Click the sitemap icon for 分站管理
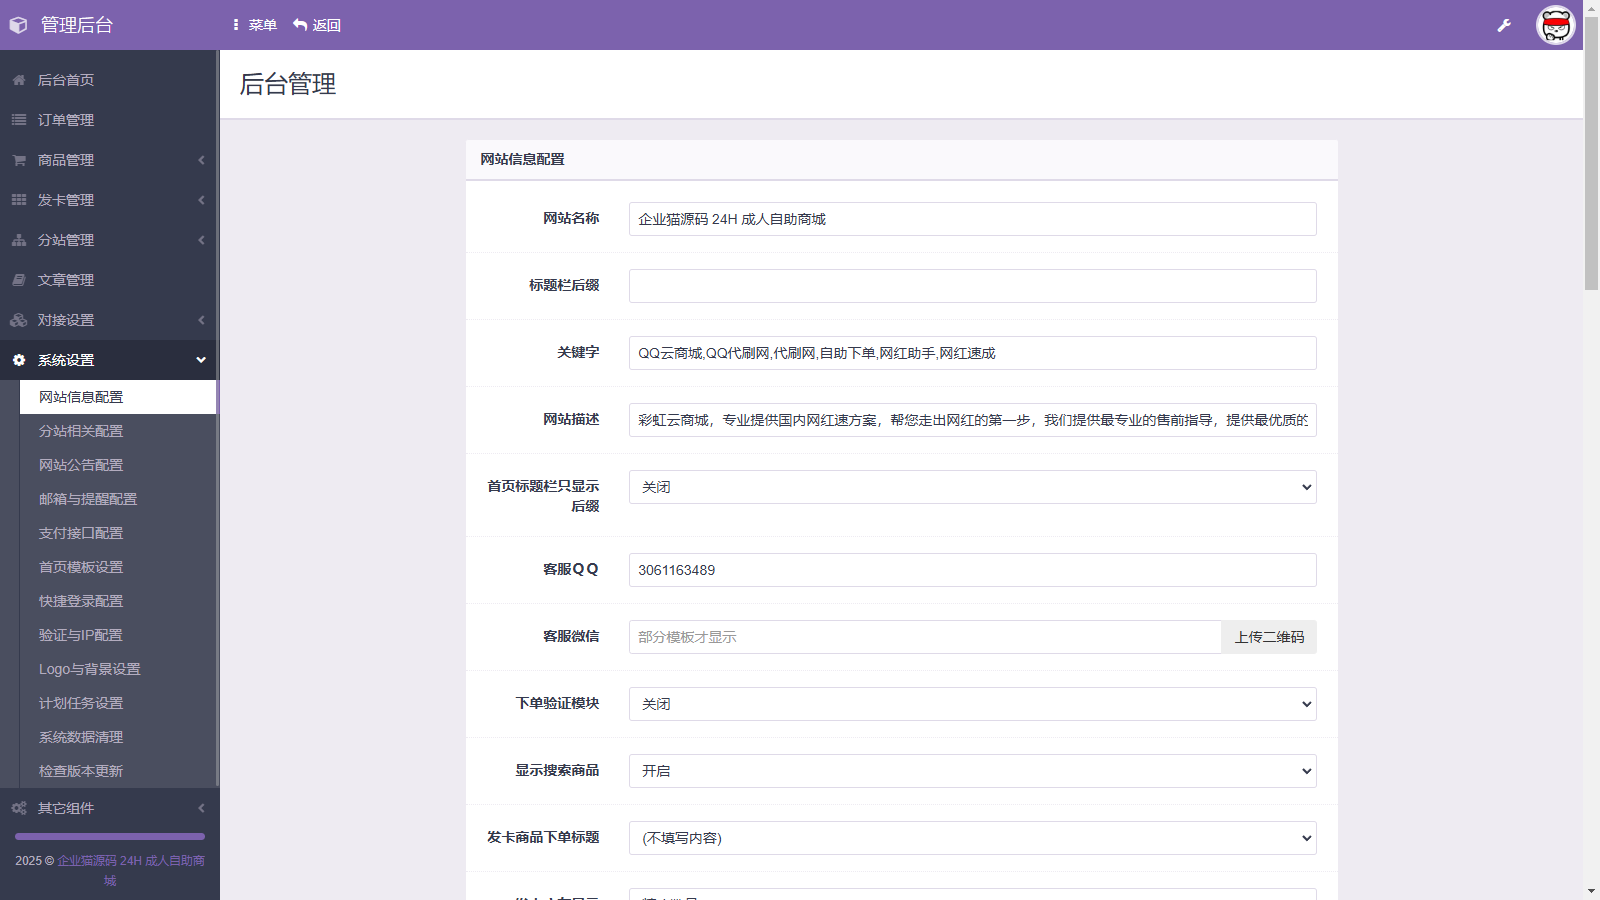 pyautogui.click(x=19, y=240)
